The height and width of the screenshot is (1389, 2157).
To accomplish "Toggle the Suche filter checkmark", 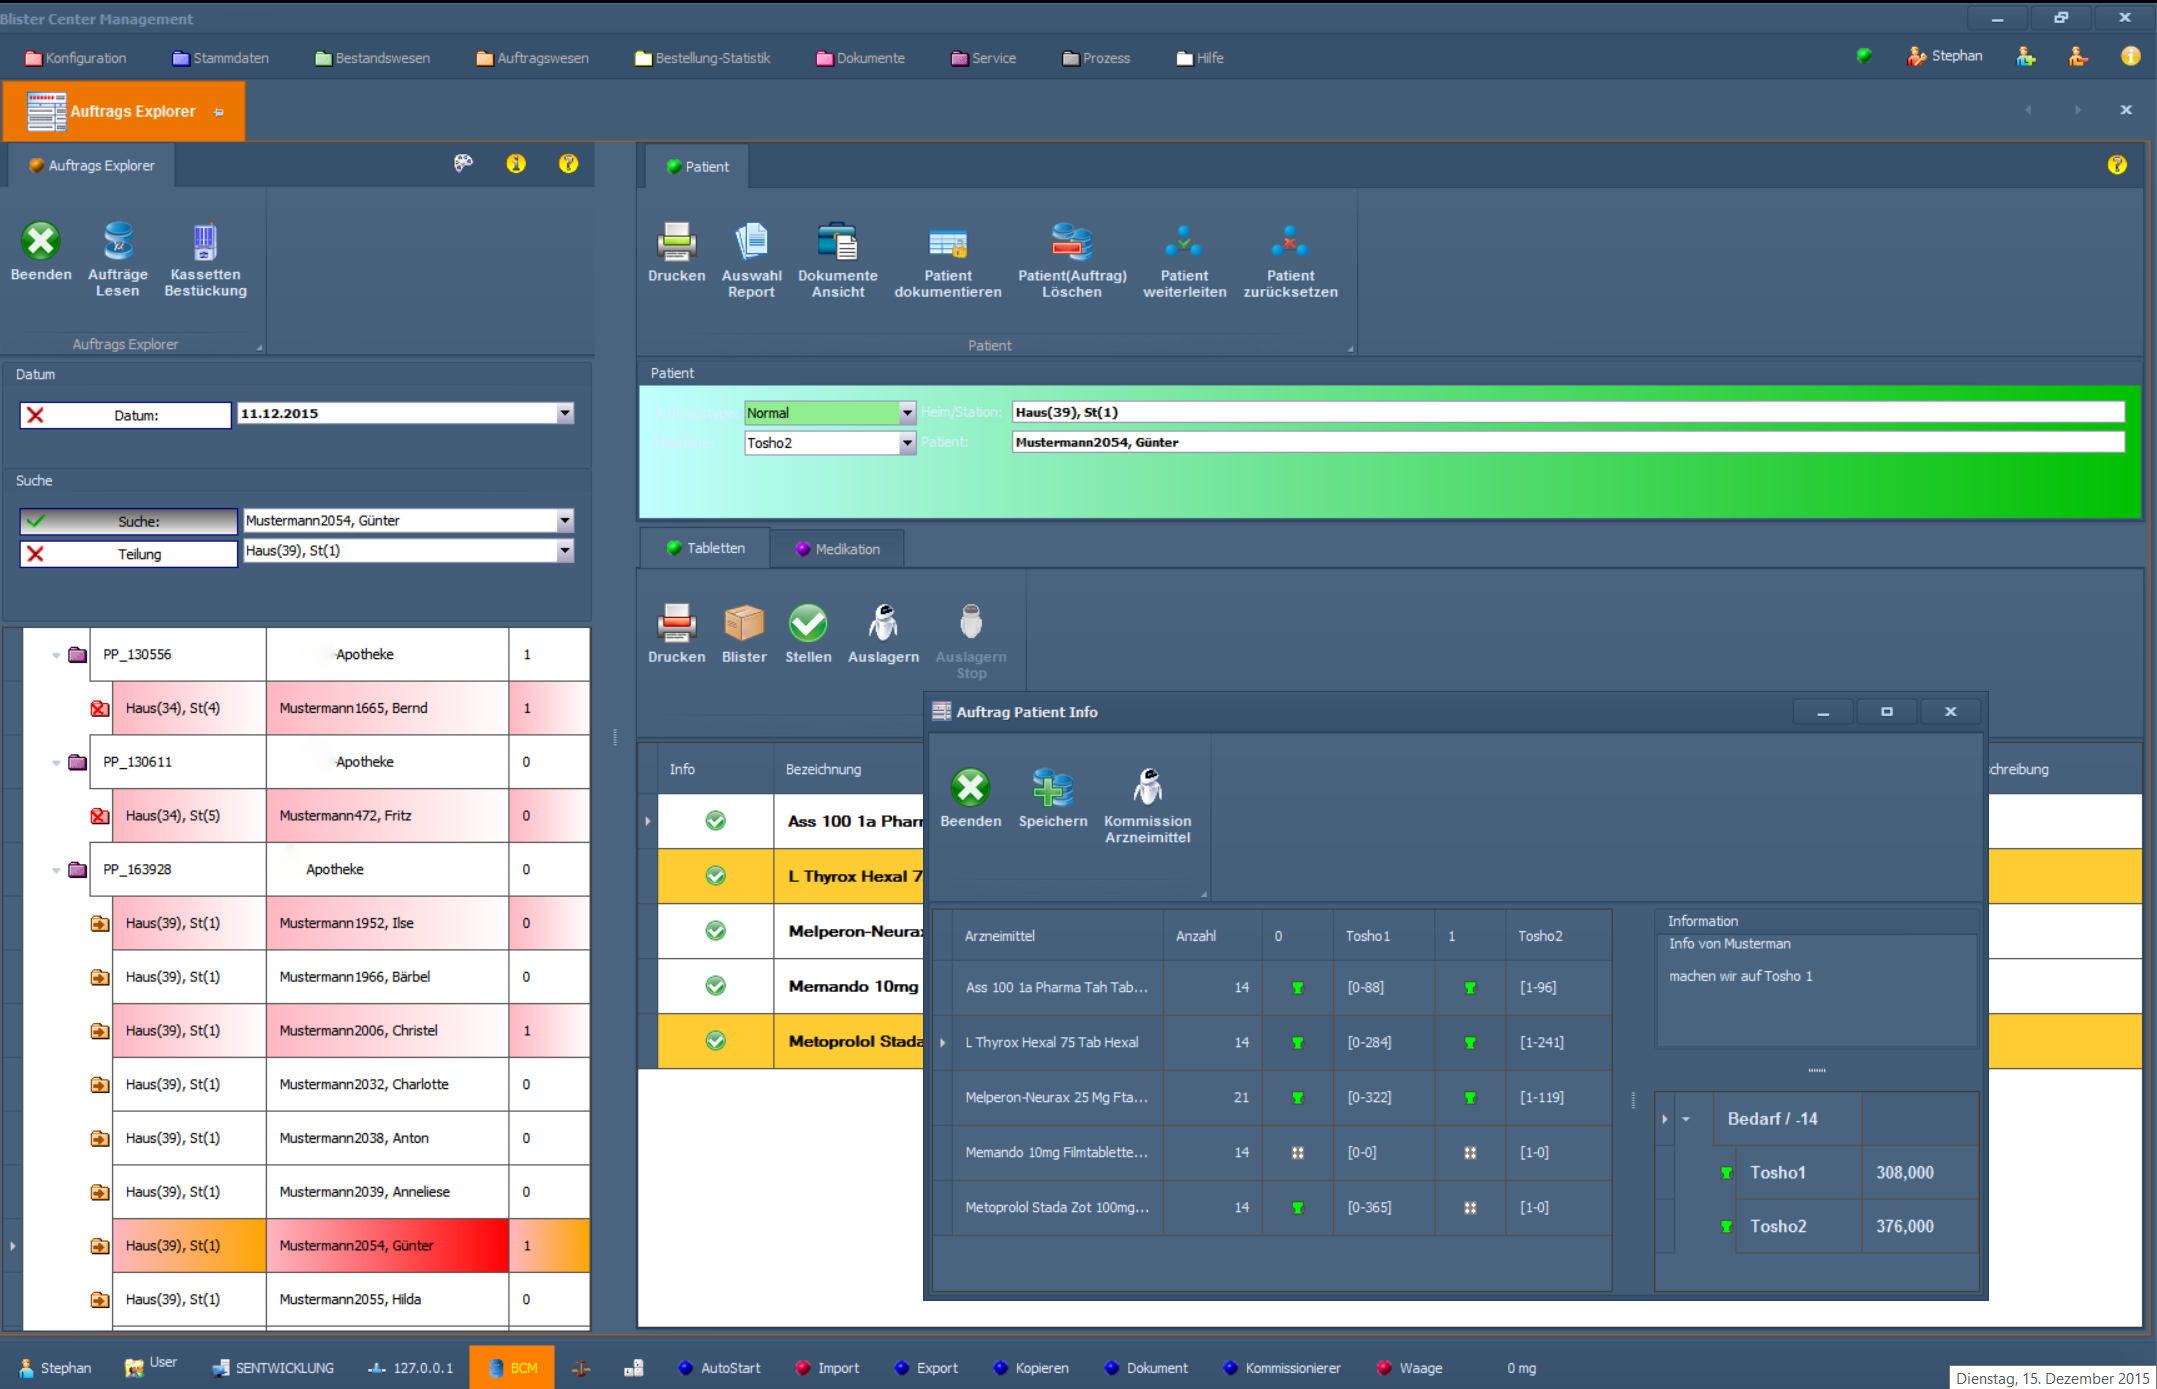I will click(36, 521).
